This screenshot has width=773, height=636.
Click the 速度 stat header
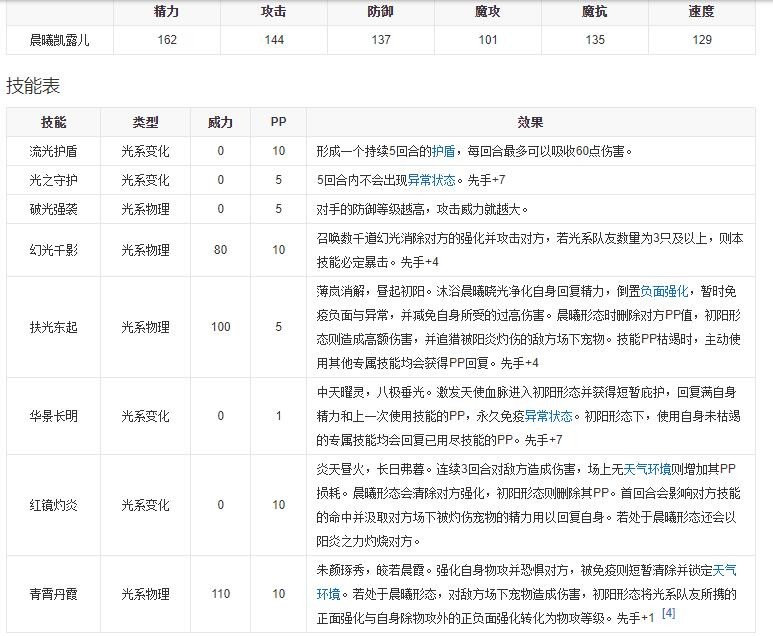click(x=701, y=12)
